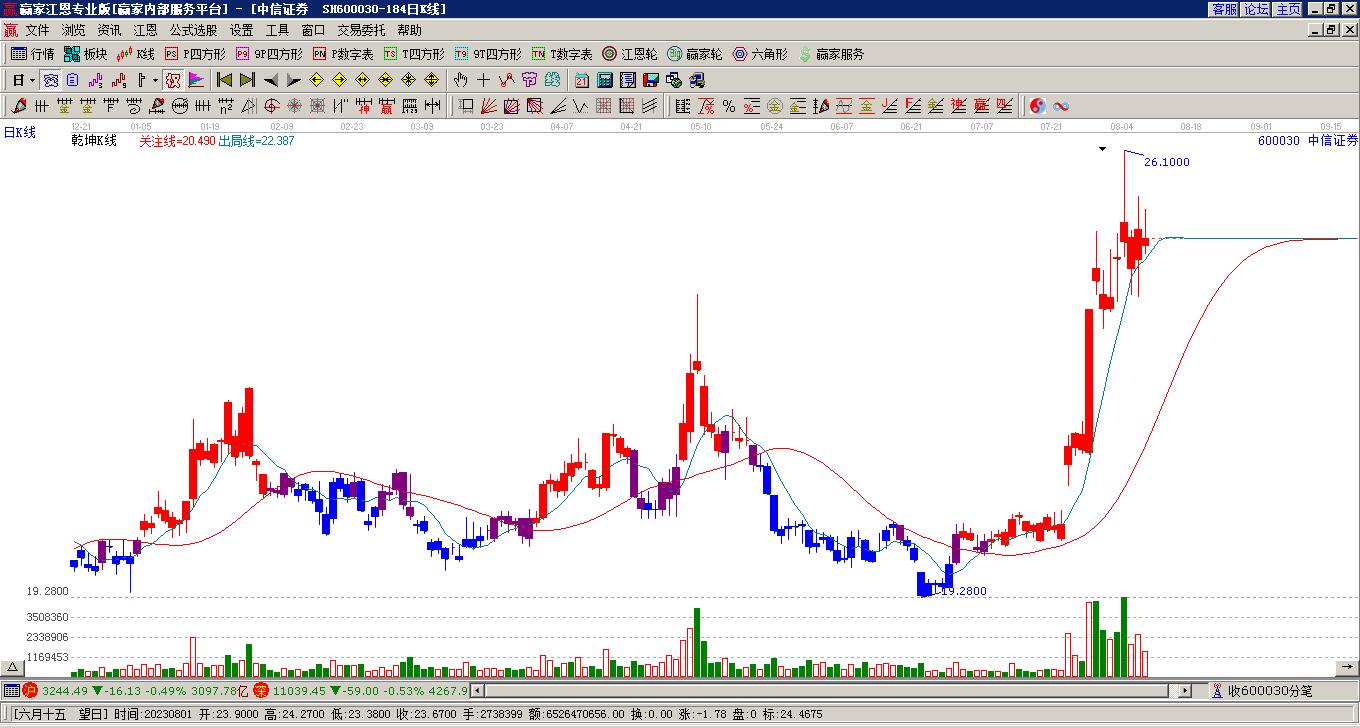Expand the 日 period dropdown arrow

click(32, 80)
